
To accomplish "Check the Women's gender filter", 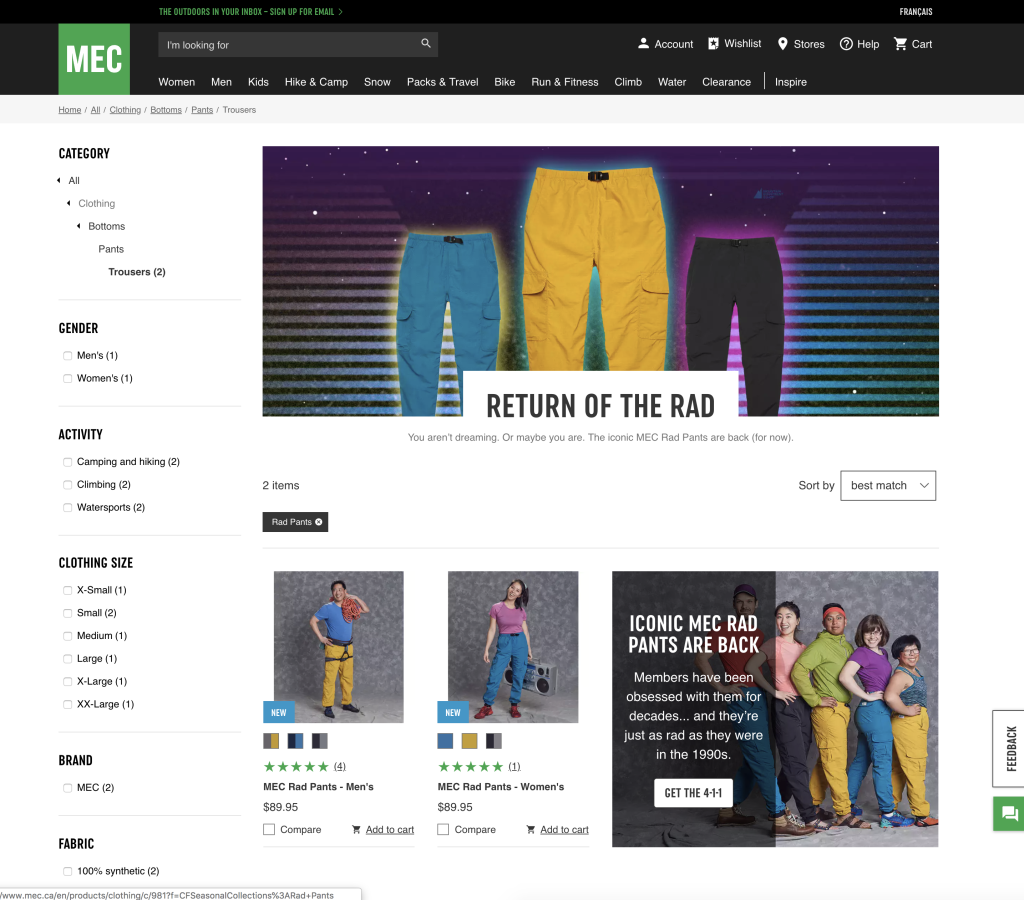I will coord(67,378).
